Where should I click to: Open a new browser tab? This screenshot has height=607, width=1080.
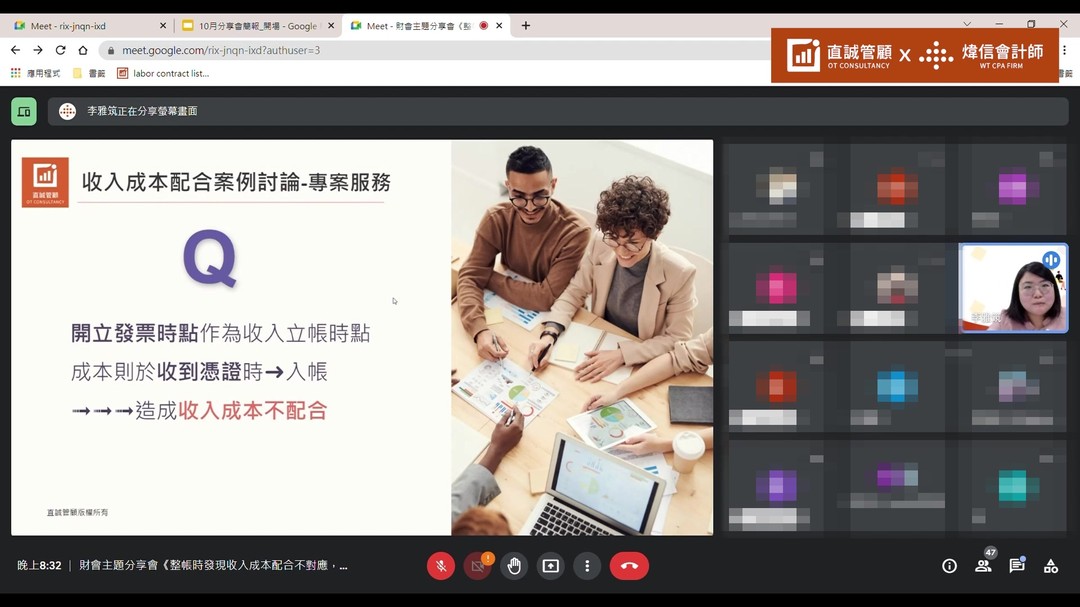526,26
